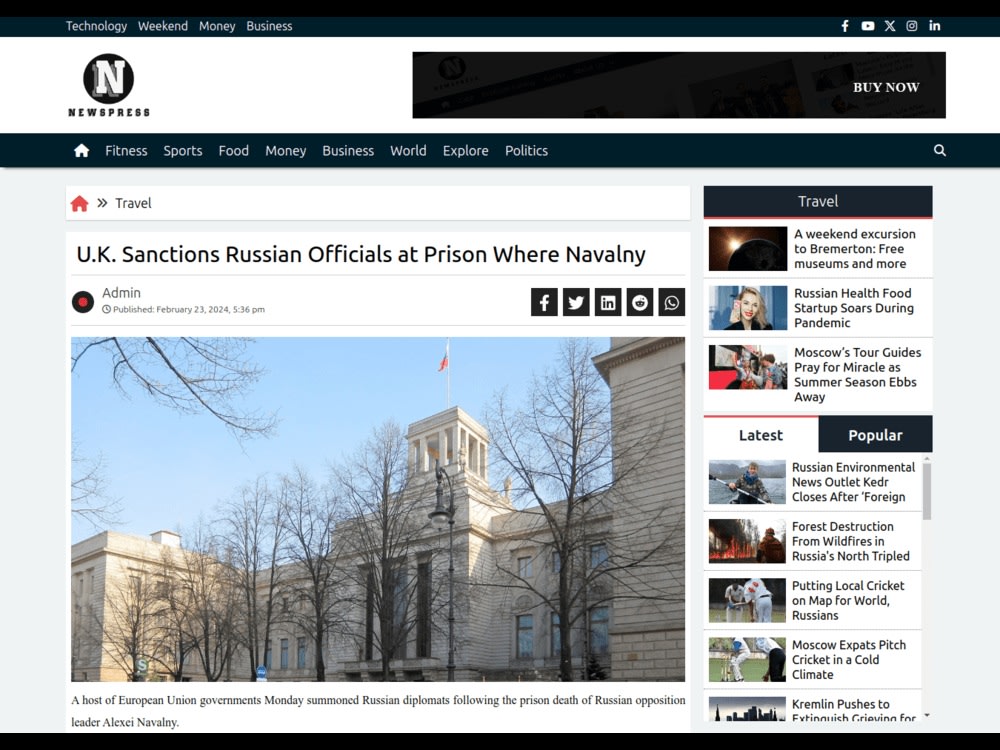Open 'Putting Local Cricket on Map' article
1000x750 pixels.
coord(848,601)
